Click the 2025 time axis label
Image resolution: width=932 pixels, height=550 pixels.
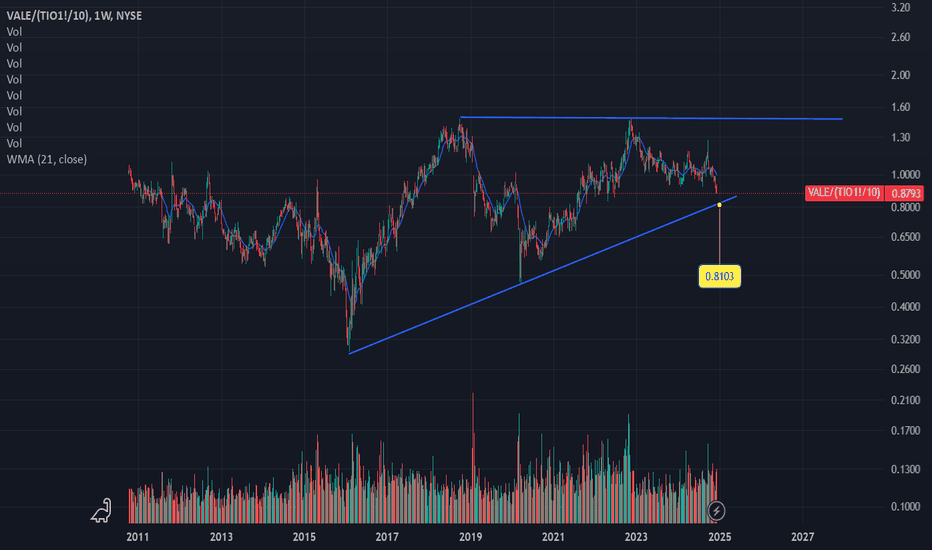(720, 537)
